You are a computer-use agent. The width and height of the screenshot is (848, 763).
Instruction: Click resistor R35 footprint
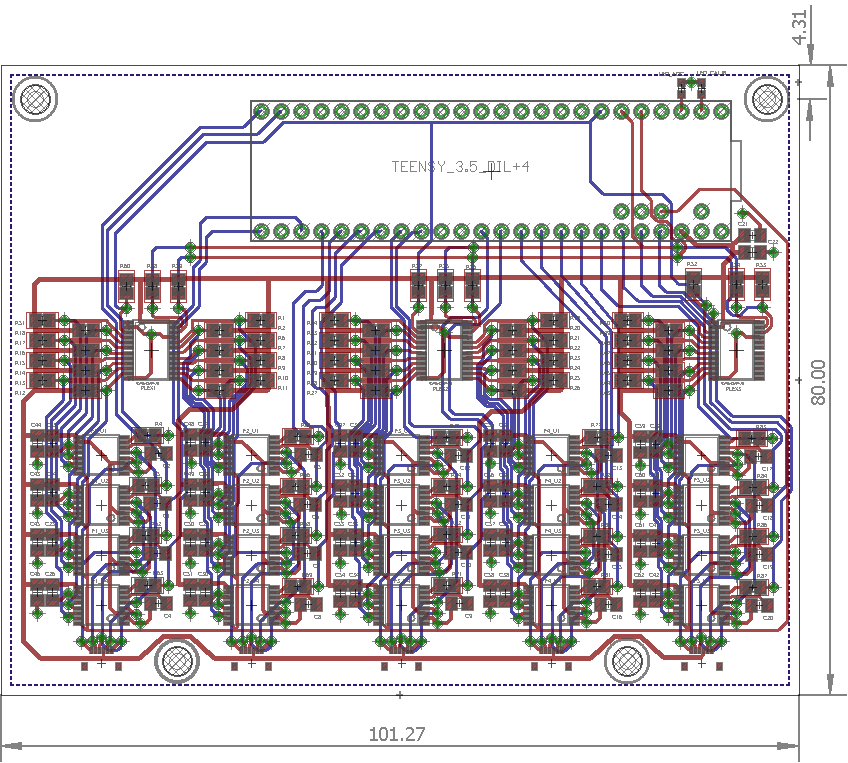pyautogui.click(x=762, y=286)
